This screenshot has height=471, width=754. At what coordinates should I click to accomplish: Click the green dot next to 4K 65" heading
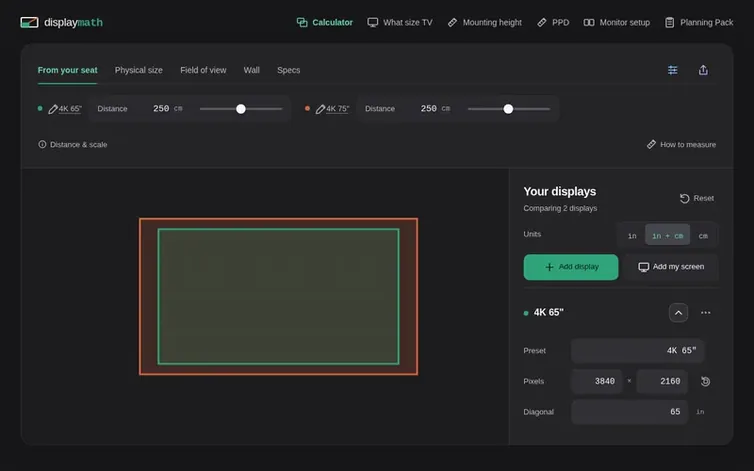coord(526,313)
